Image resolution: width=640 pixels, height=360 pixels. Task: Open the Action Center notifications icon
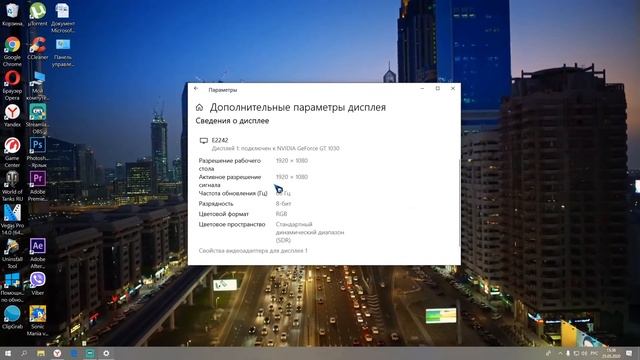click(629, 353)
